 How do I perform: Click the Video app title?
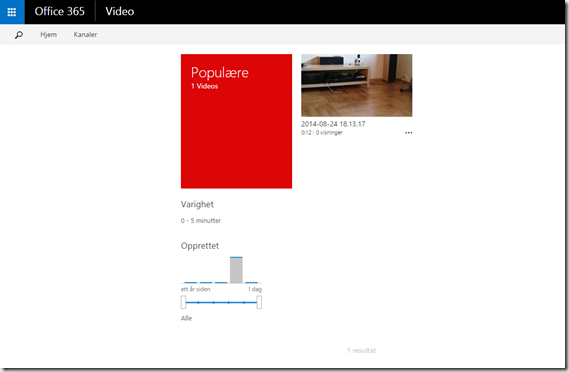click(x=120, y=12)
